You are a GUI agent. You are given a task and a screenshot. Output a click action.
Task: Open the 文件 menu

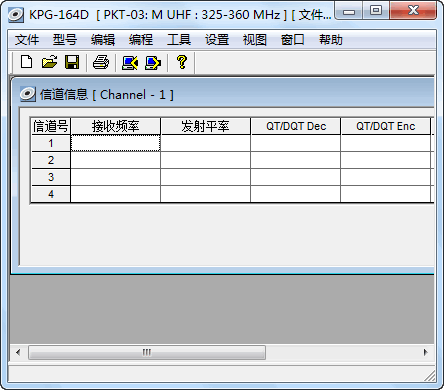[27, 40]
